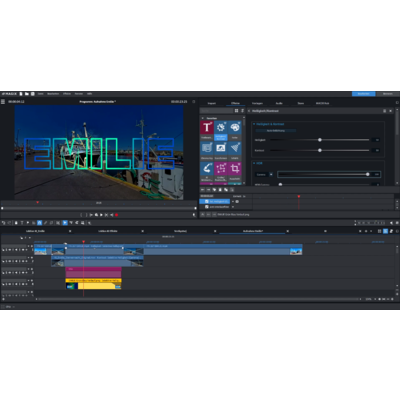Save the project using the disk icon

point(33,94)
